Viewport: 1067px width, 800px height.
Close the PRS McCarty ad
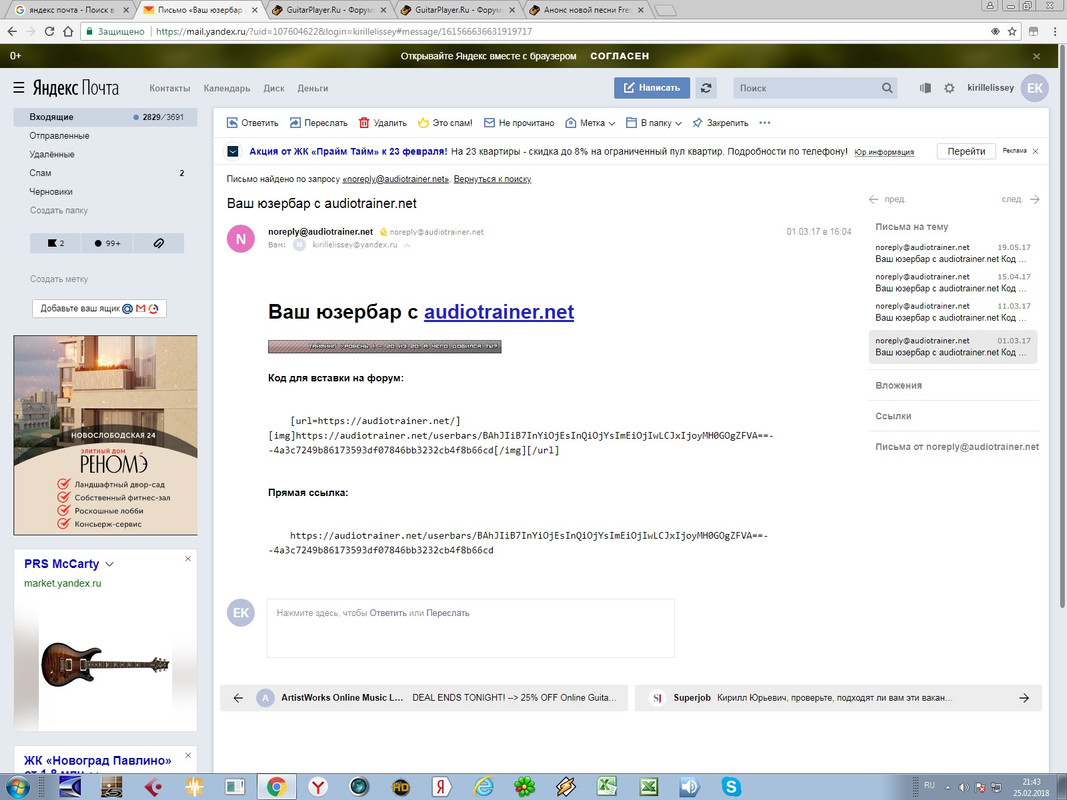tap(188, 559)
